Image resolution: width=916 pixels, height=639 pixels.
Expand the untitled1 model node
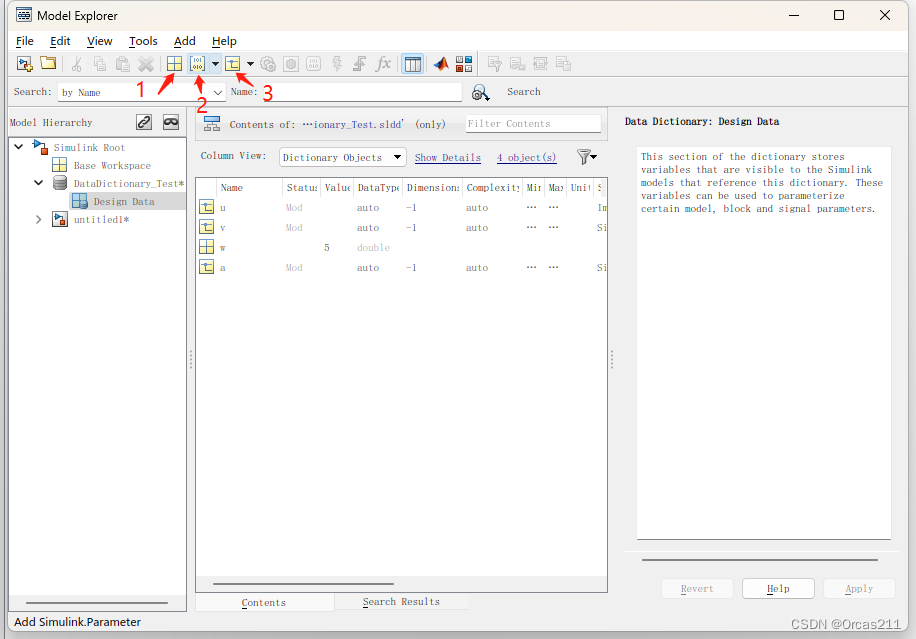pos(39,220)
